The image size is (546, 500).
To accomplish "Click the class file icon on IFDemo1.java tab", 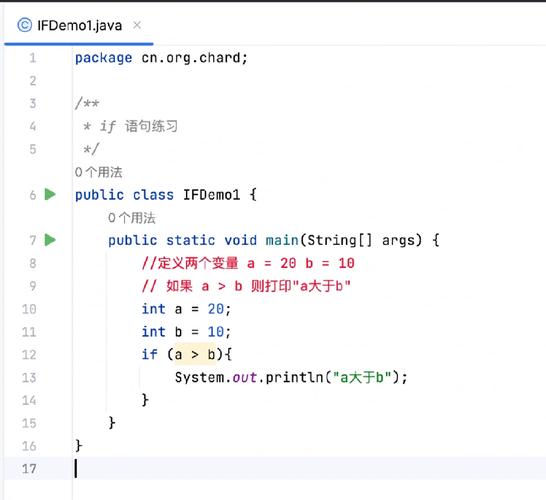I will [x=24, y=25].
